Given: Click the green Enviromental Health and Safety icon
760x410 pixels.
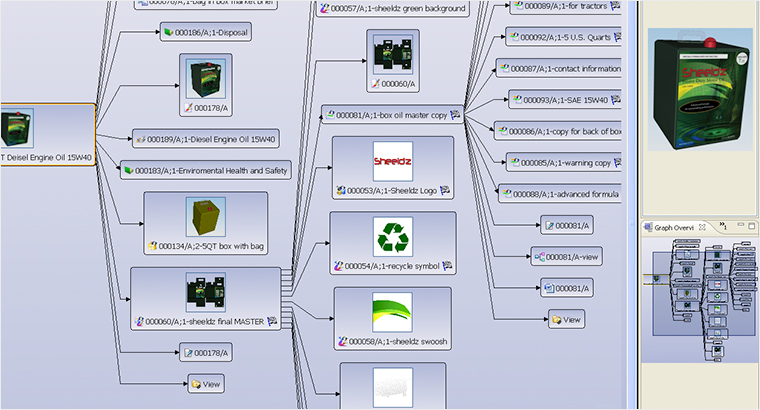Looking at the screenshot, I should coord(128,171).
